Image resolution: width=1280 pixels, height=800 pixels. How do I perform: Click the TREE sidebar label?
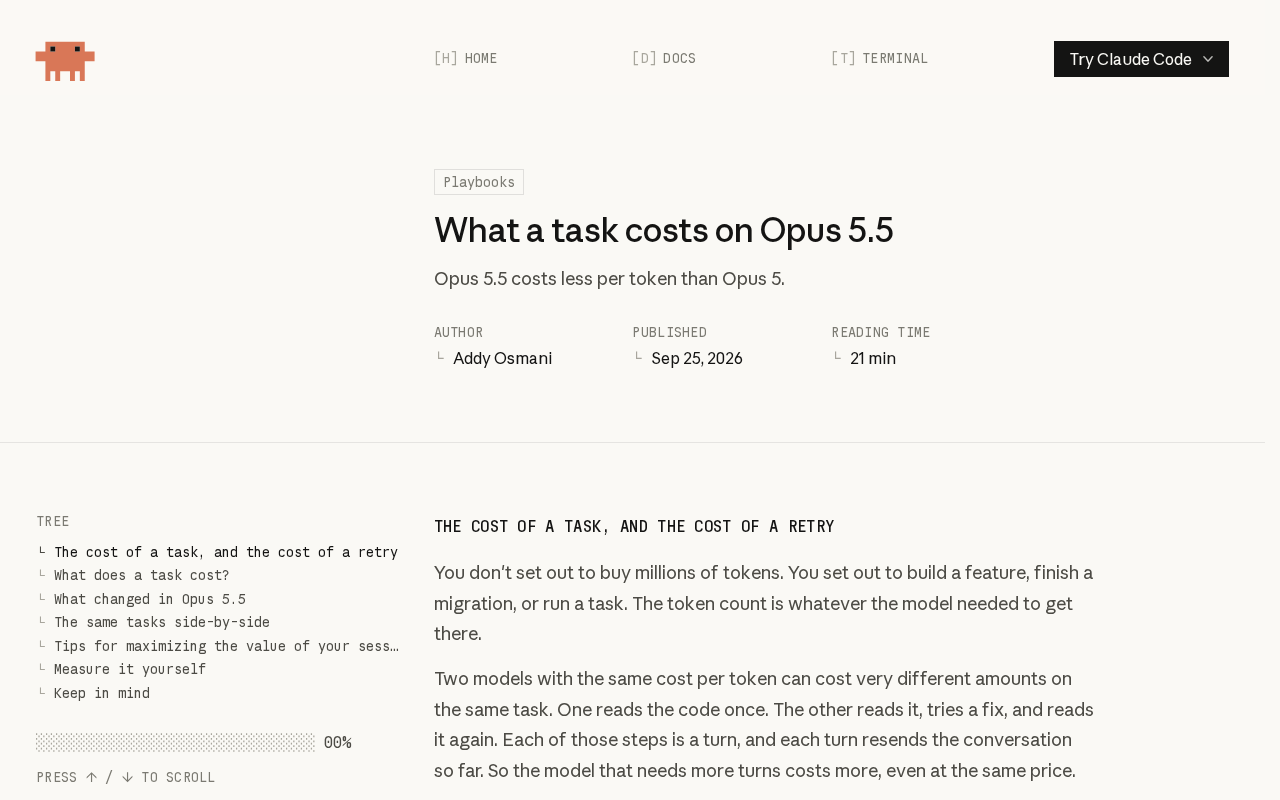53,521
